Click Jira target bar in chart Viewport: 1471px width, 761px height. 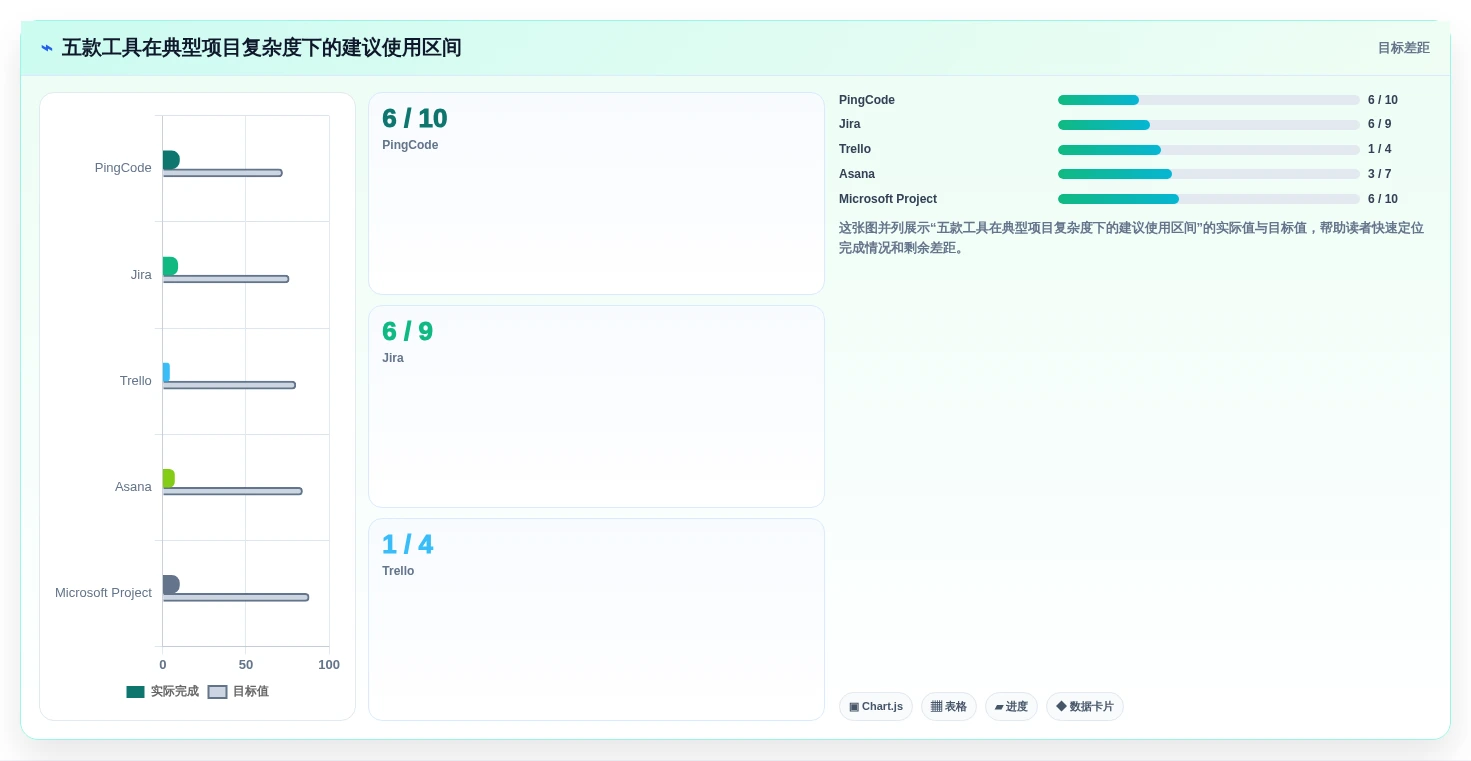pyautogui.click(x=226, y=279)
